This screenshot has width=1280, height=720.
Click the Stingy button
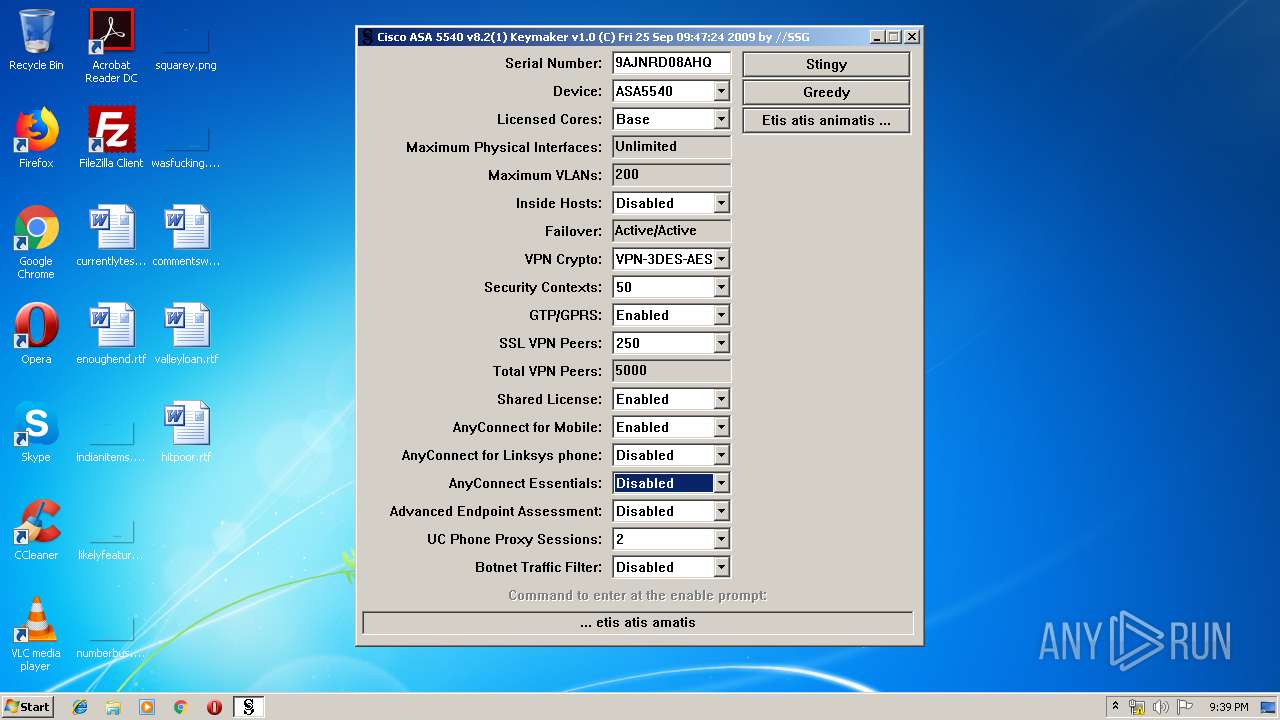click(x=826, y=64)
